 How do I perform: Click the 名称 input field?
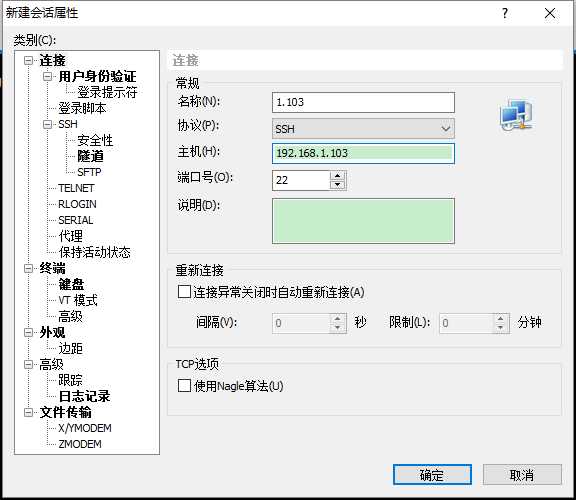pos(363,102)
